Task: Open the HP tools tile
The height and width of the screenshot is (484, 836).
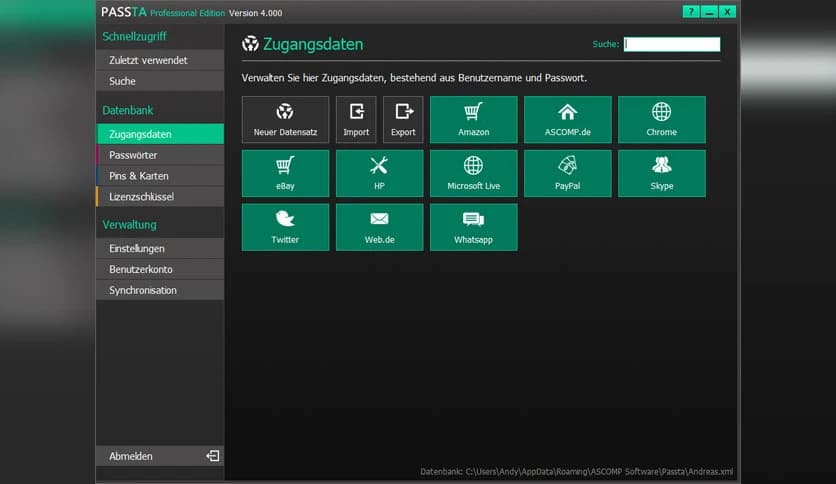Action: pyautogui.click(x=379, y=174)
